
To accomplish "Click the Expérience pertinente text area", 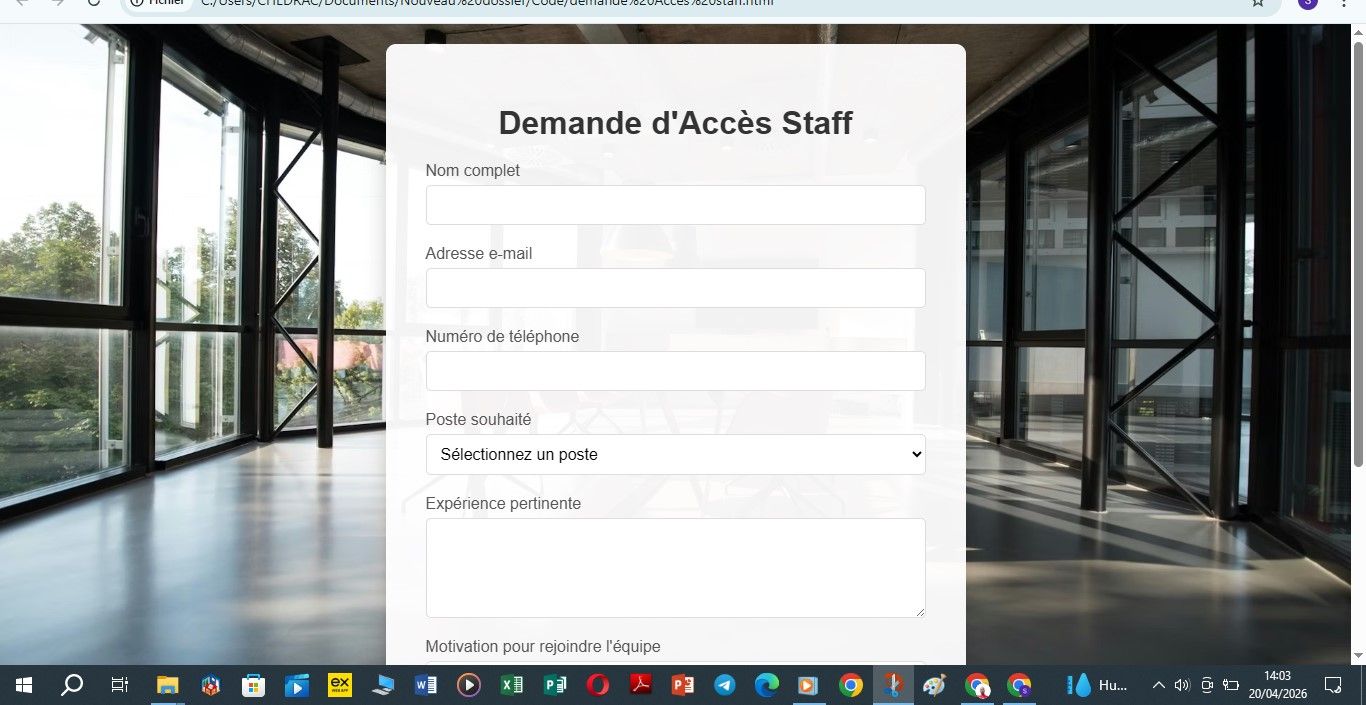I will pyautogui.click(x=675, y=568).
